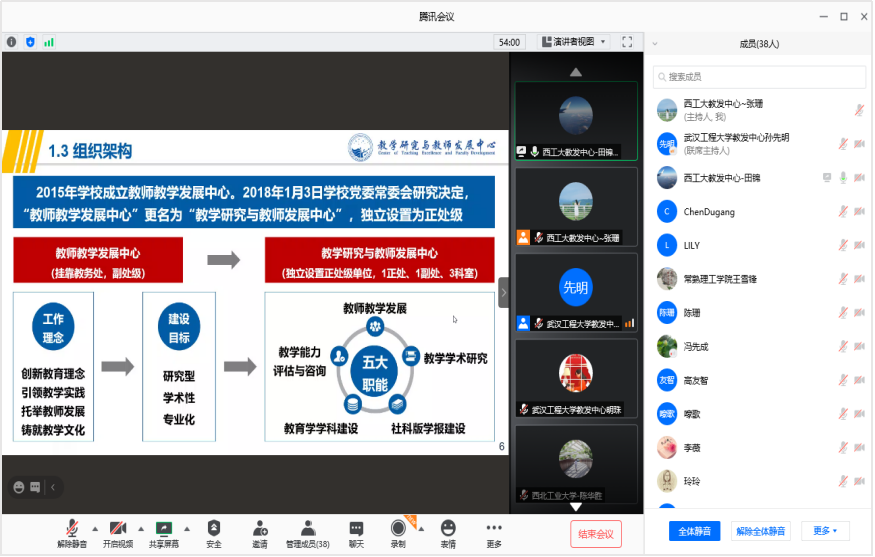Turn on camera with 开启视频

pyautogui.click(x=118, y=534)
